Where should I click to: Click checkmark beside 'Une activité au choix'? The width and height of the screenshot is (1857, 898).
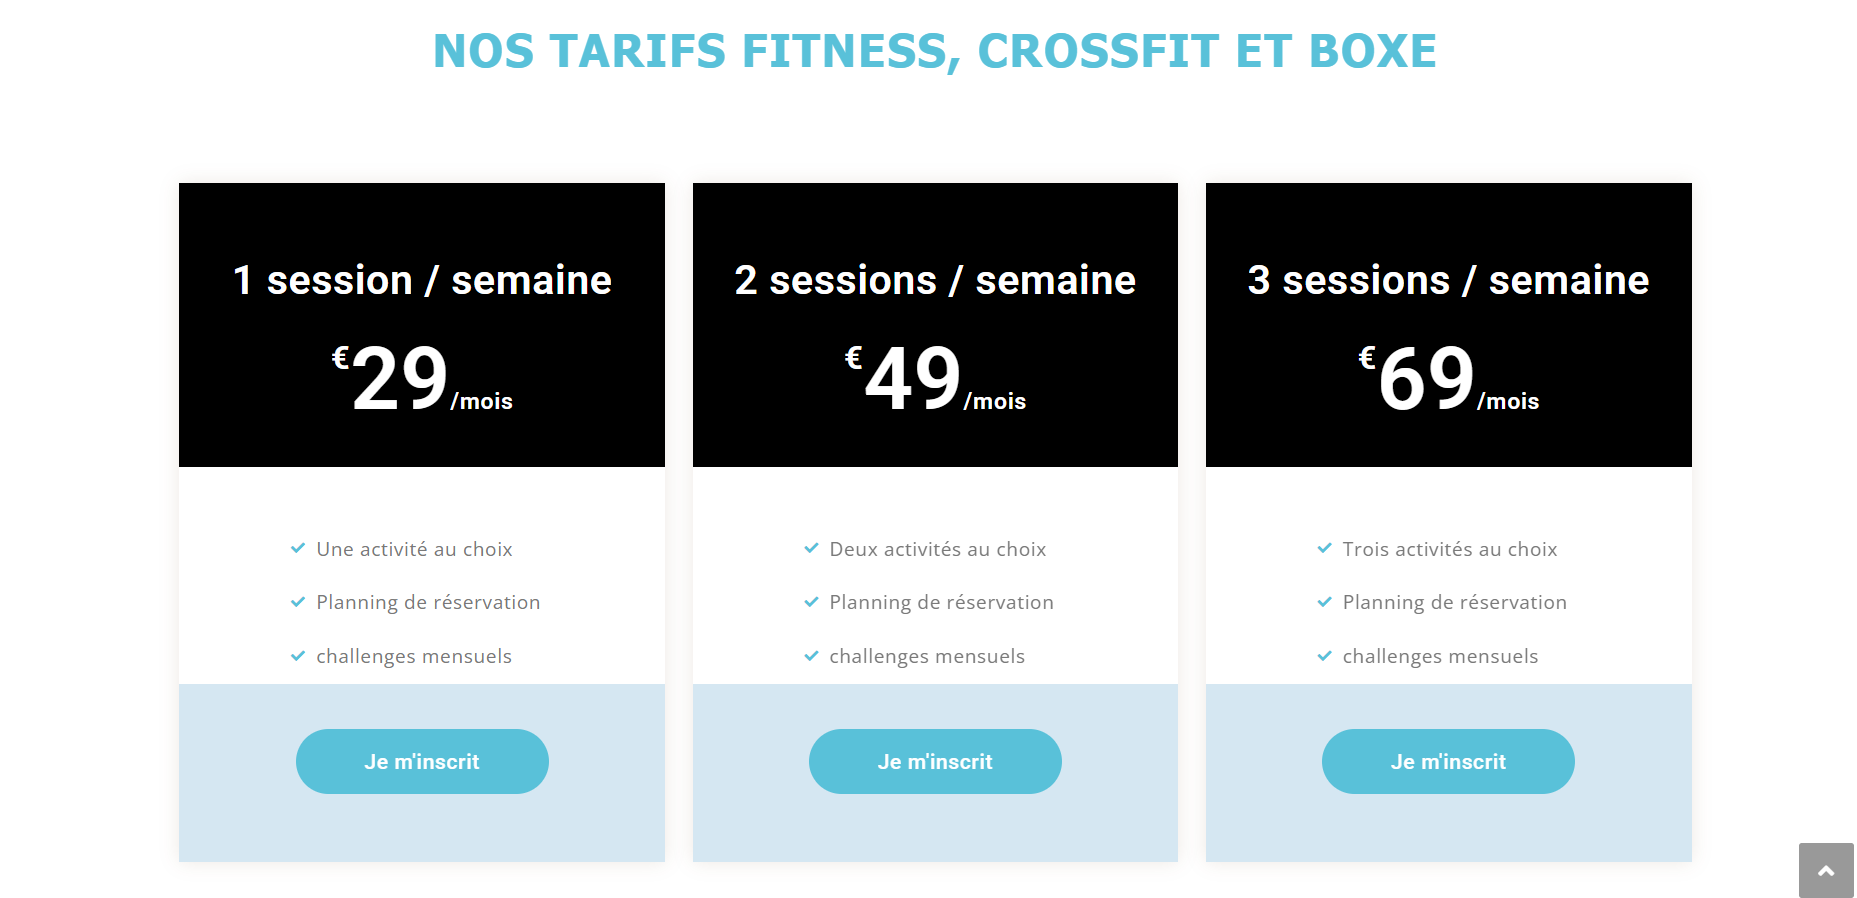click(x=298, y=548)
